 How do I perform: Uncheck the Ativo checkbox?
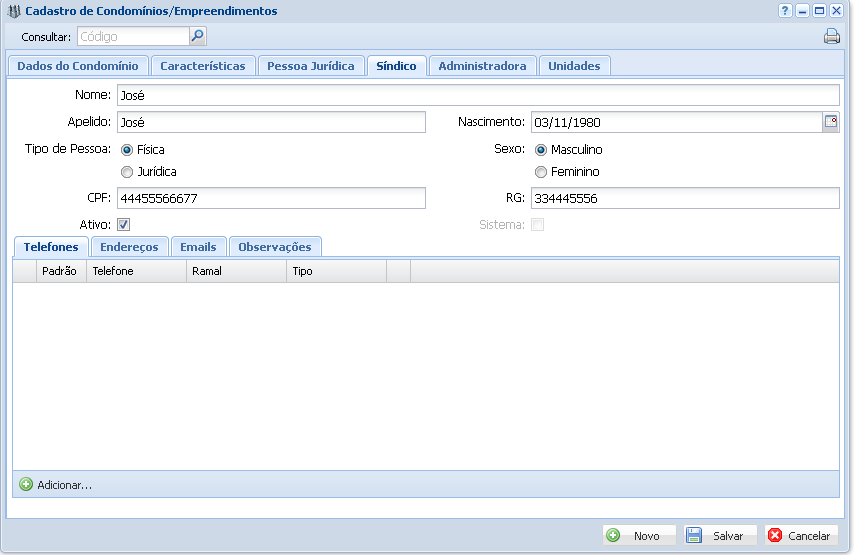click(124, 225)
